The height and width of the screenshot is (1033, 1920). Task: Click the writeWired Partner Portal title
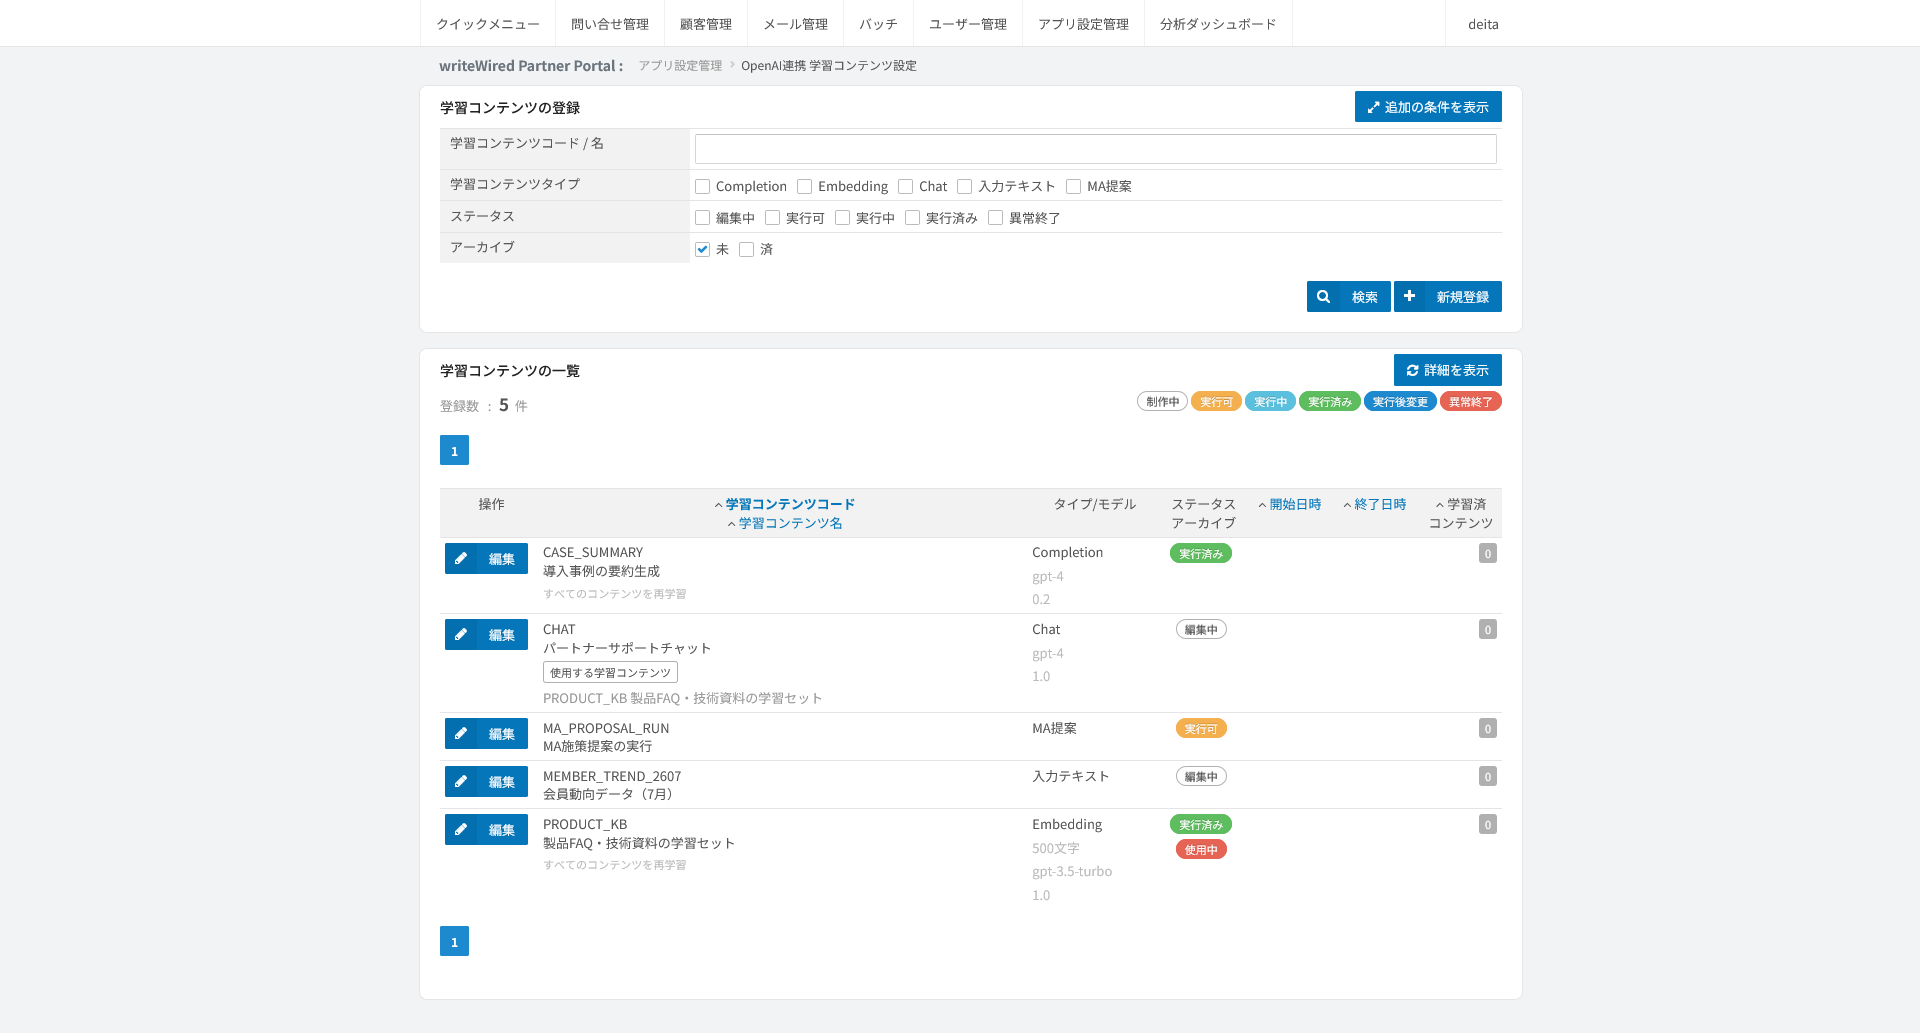point(531,65)
